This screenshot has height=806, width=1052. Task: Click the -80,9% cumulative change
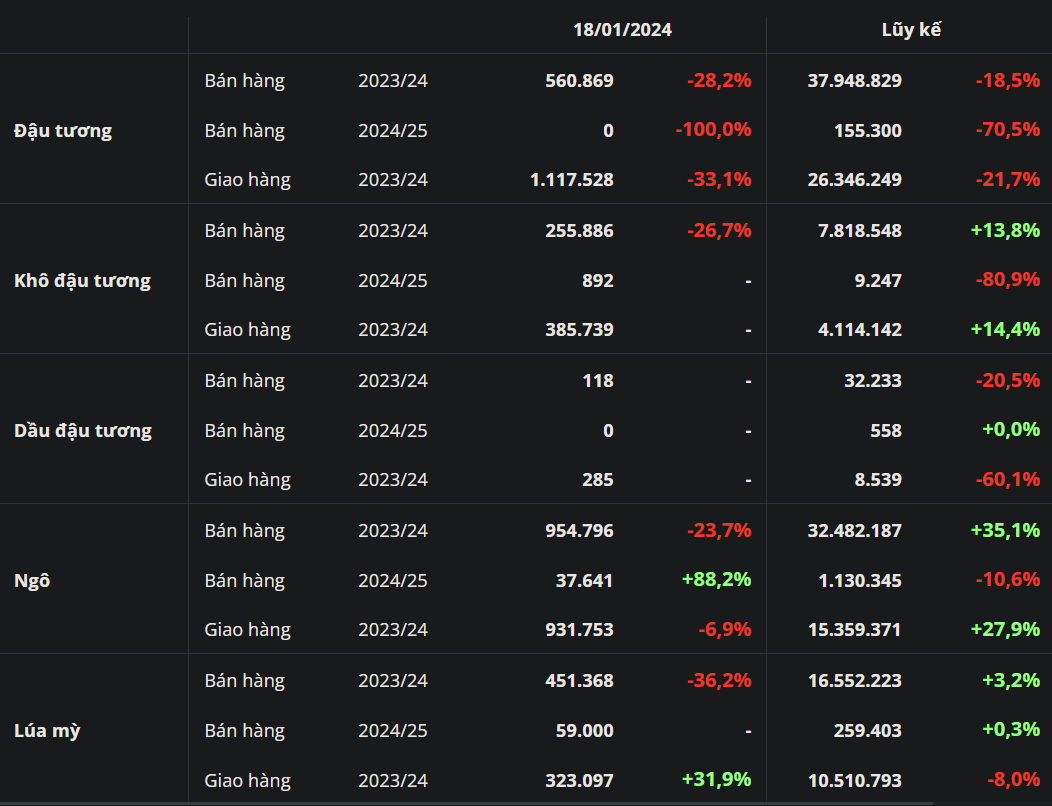point(1007,280)
